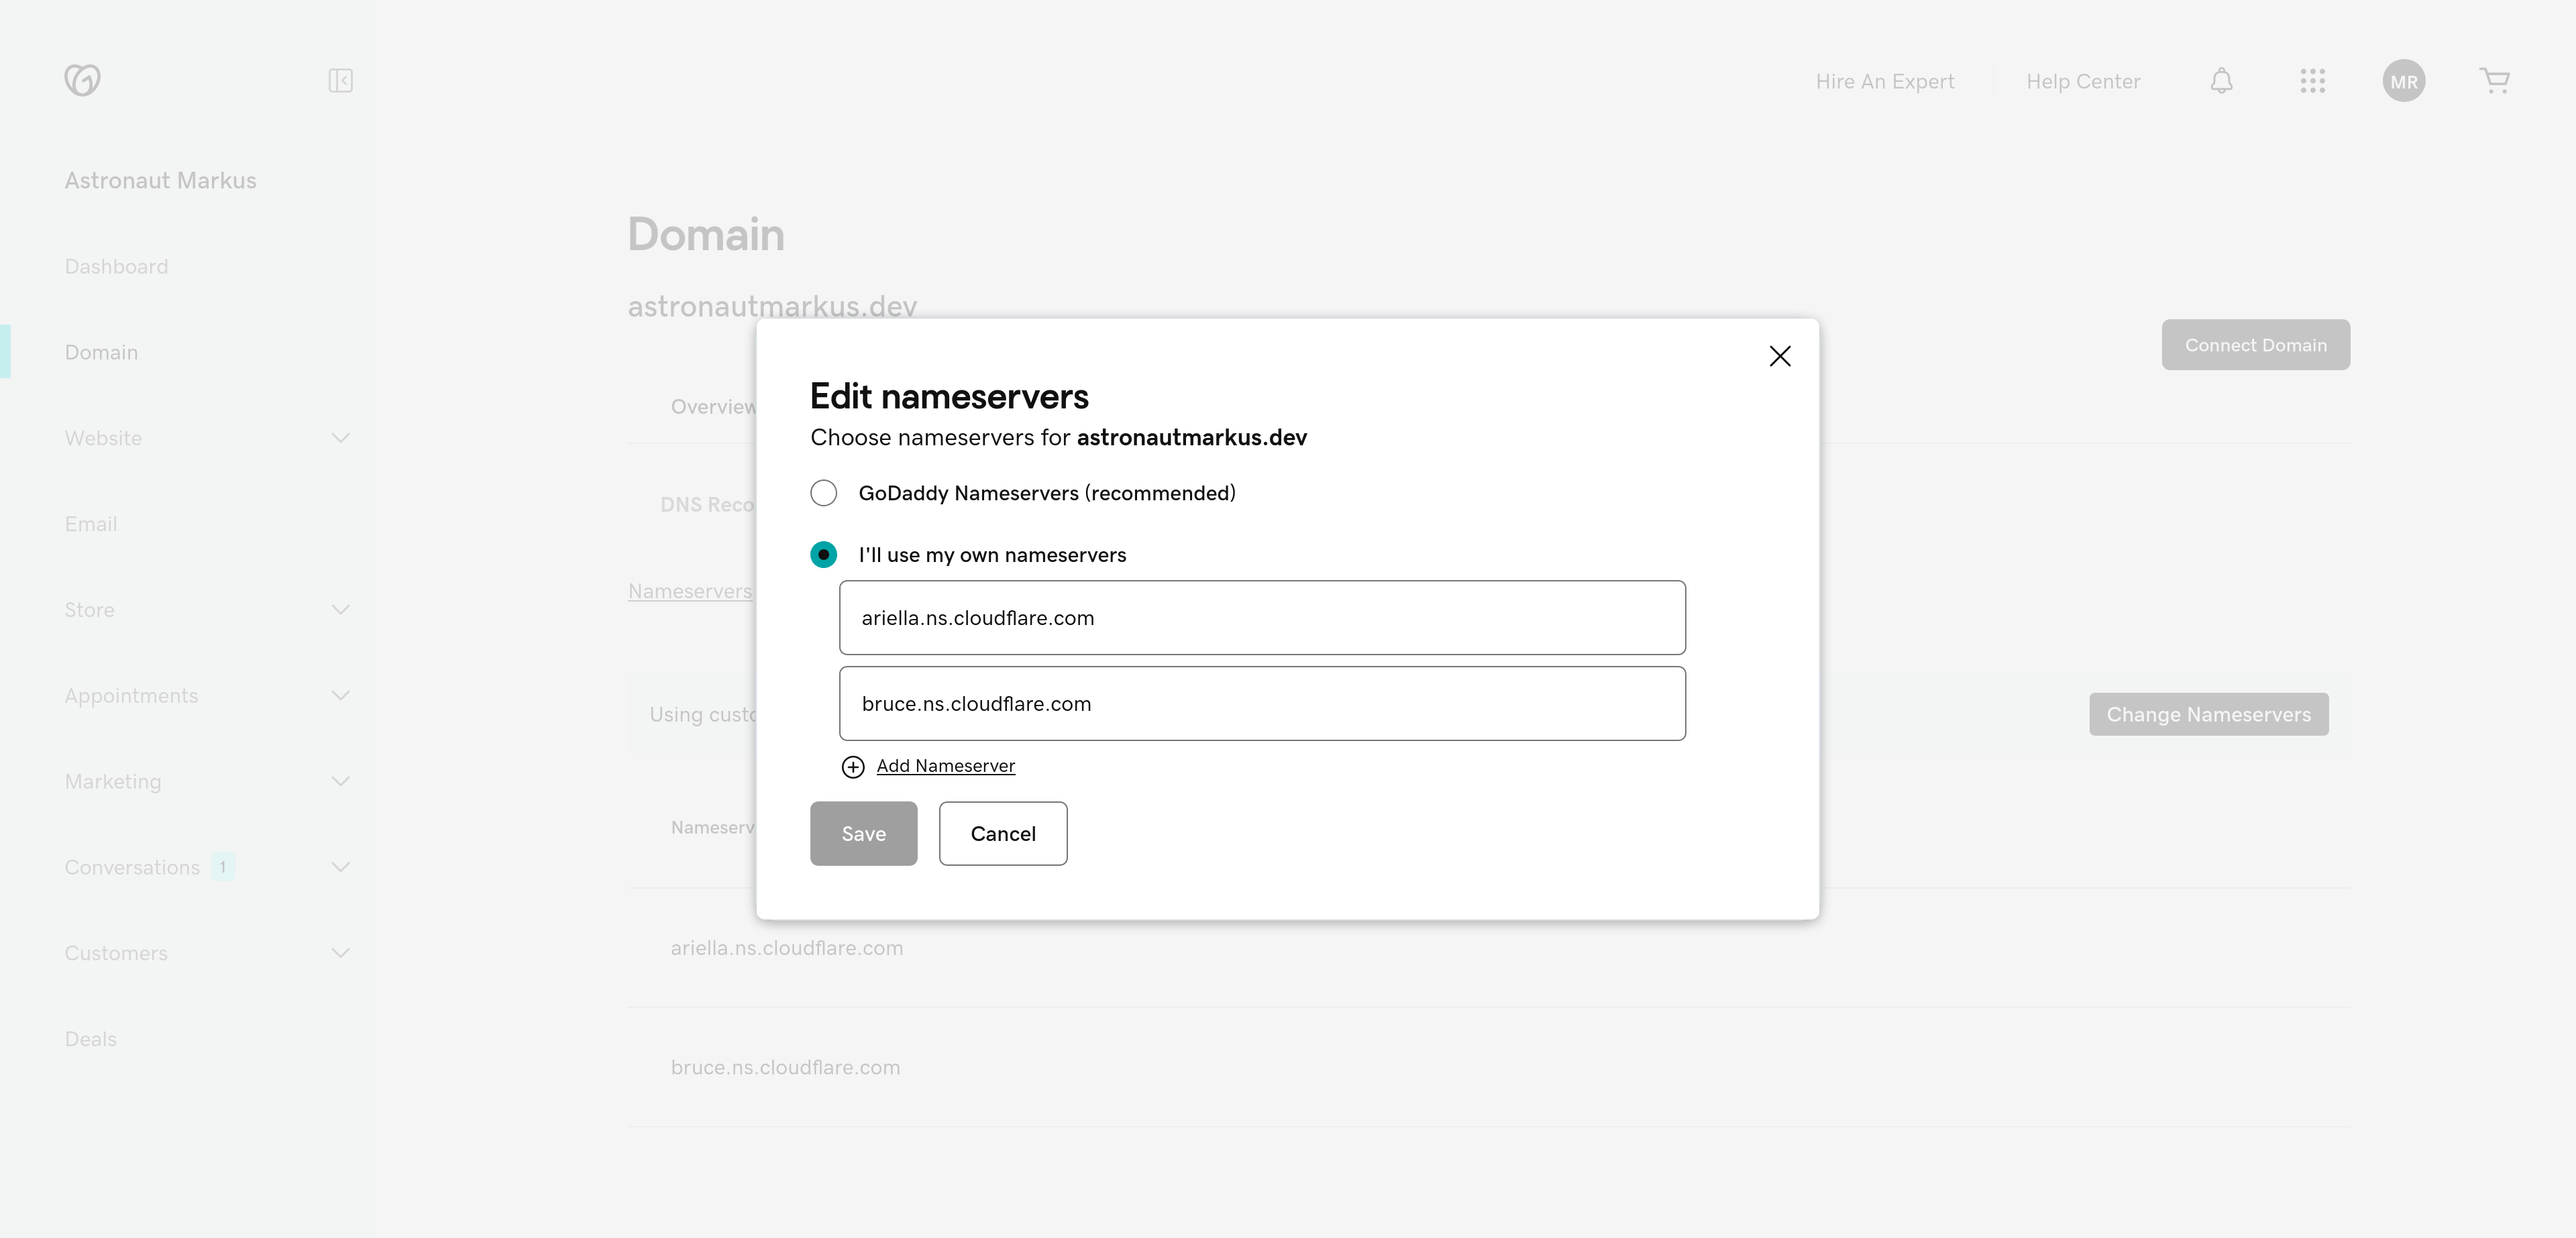Select GoDaddy Nameservers (recommended)
2576x1238 pixels.
823,492
